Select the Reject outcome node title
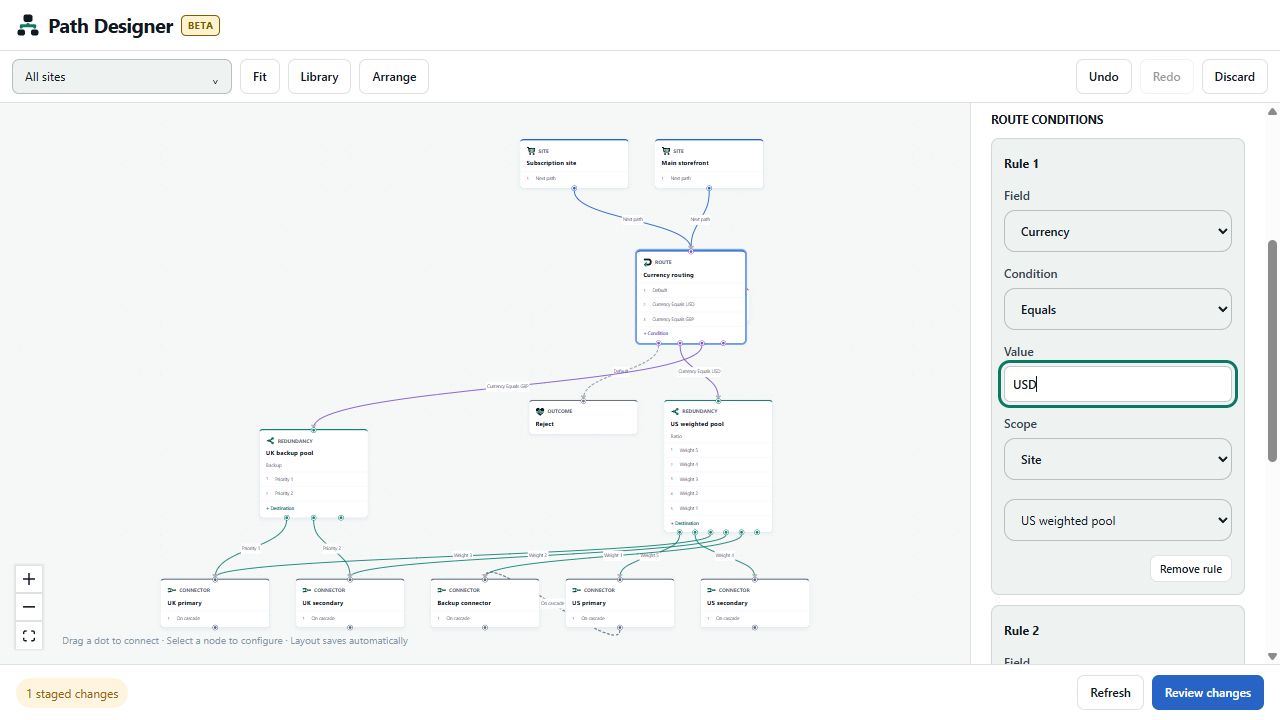The width and height of the screenshot is (1280, 720). point(544,424)
